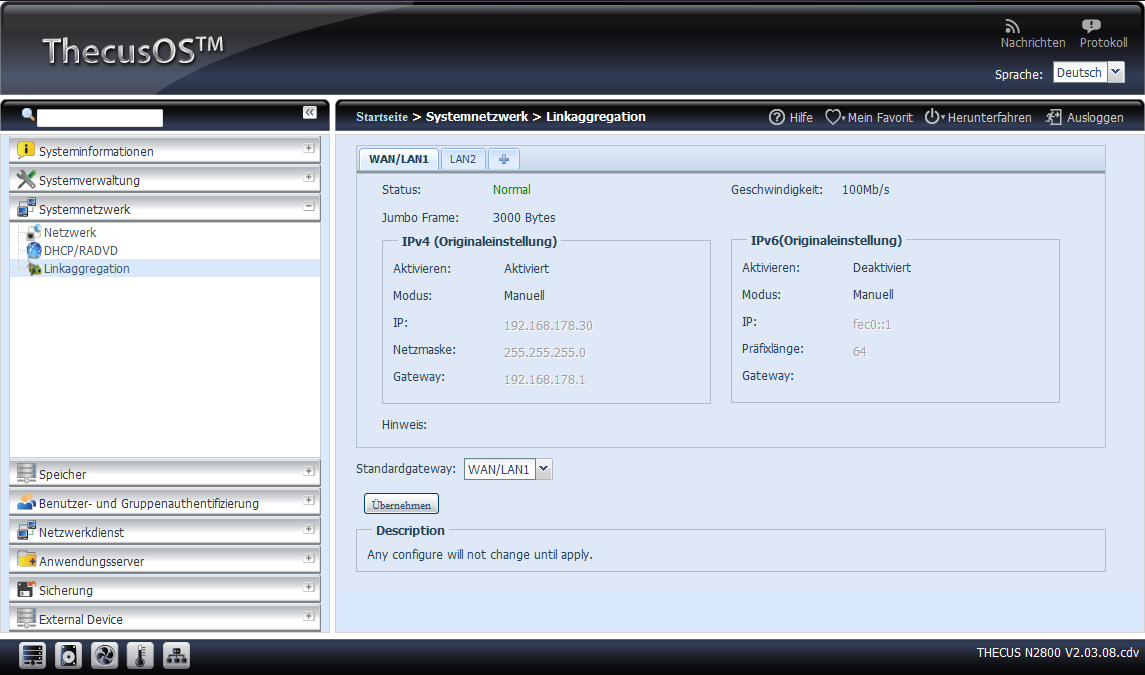Click the Übernehmen button
1145x675 pixels.
401,505
